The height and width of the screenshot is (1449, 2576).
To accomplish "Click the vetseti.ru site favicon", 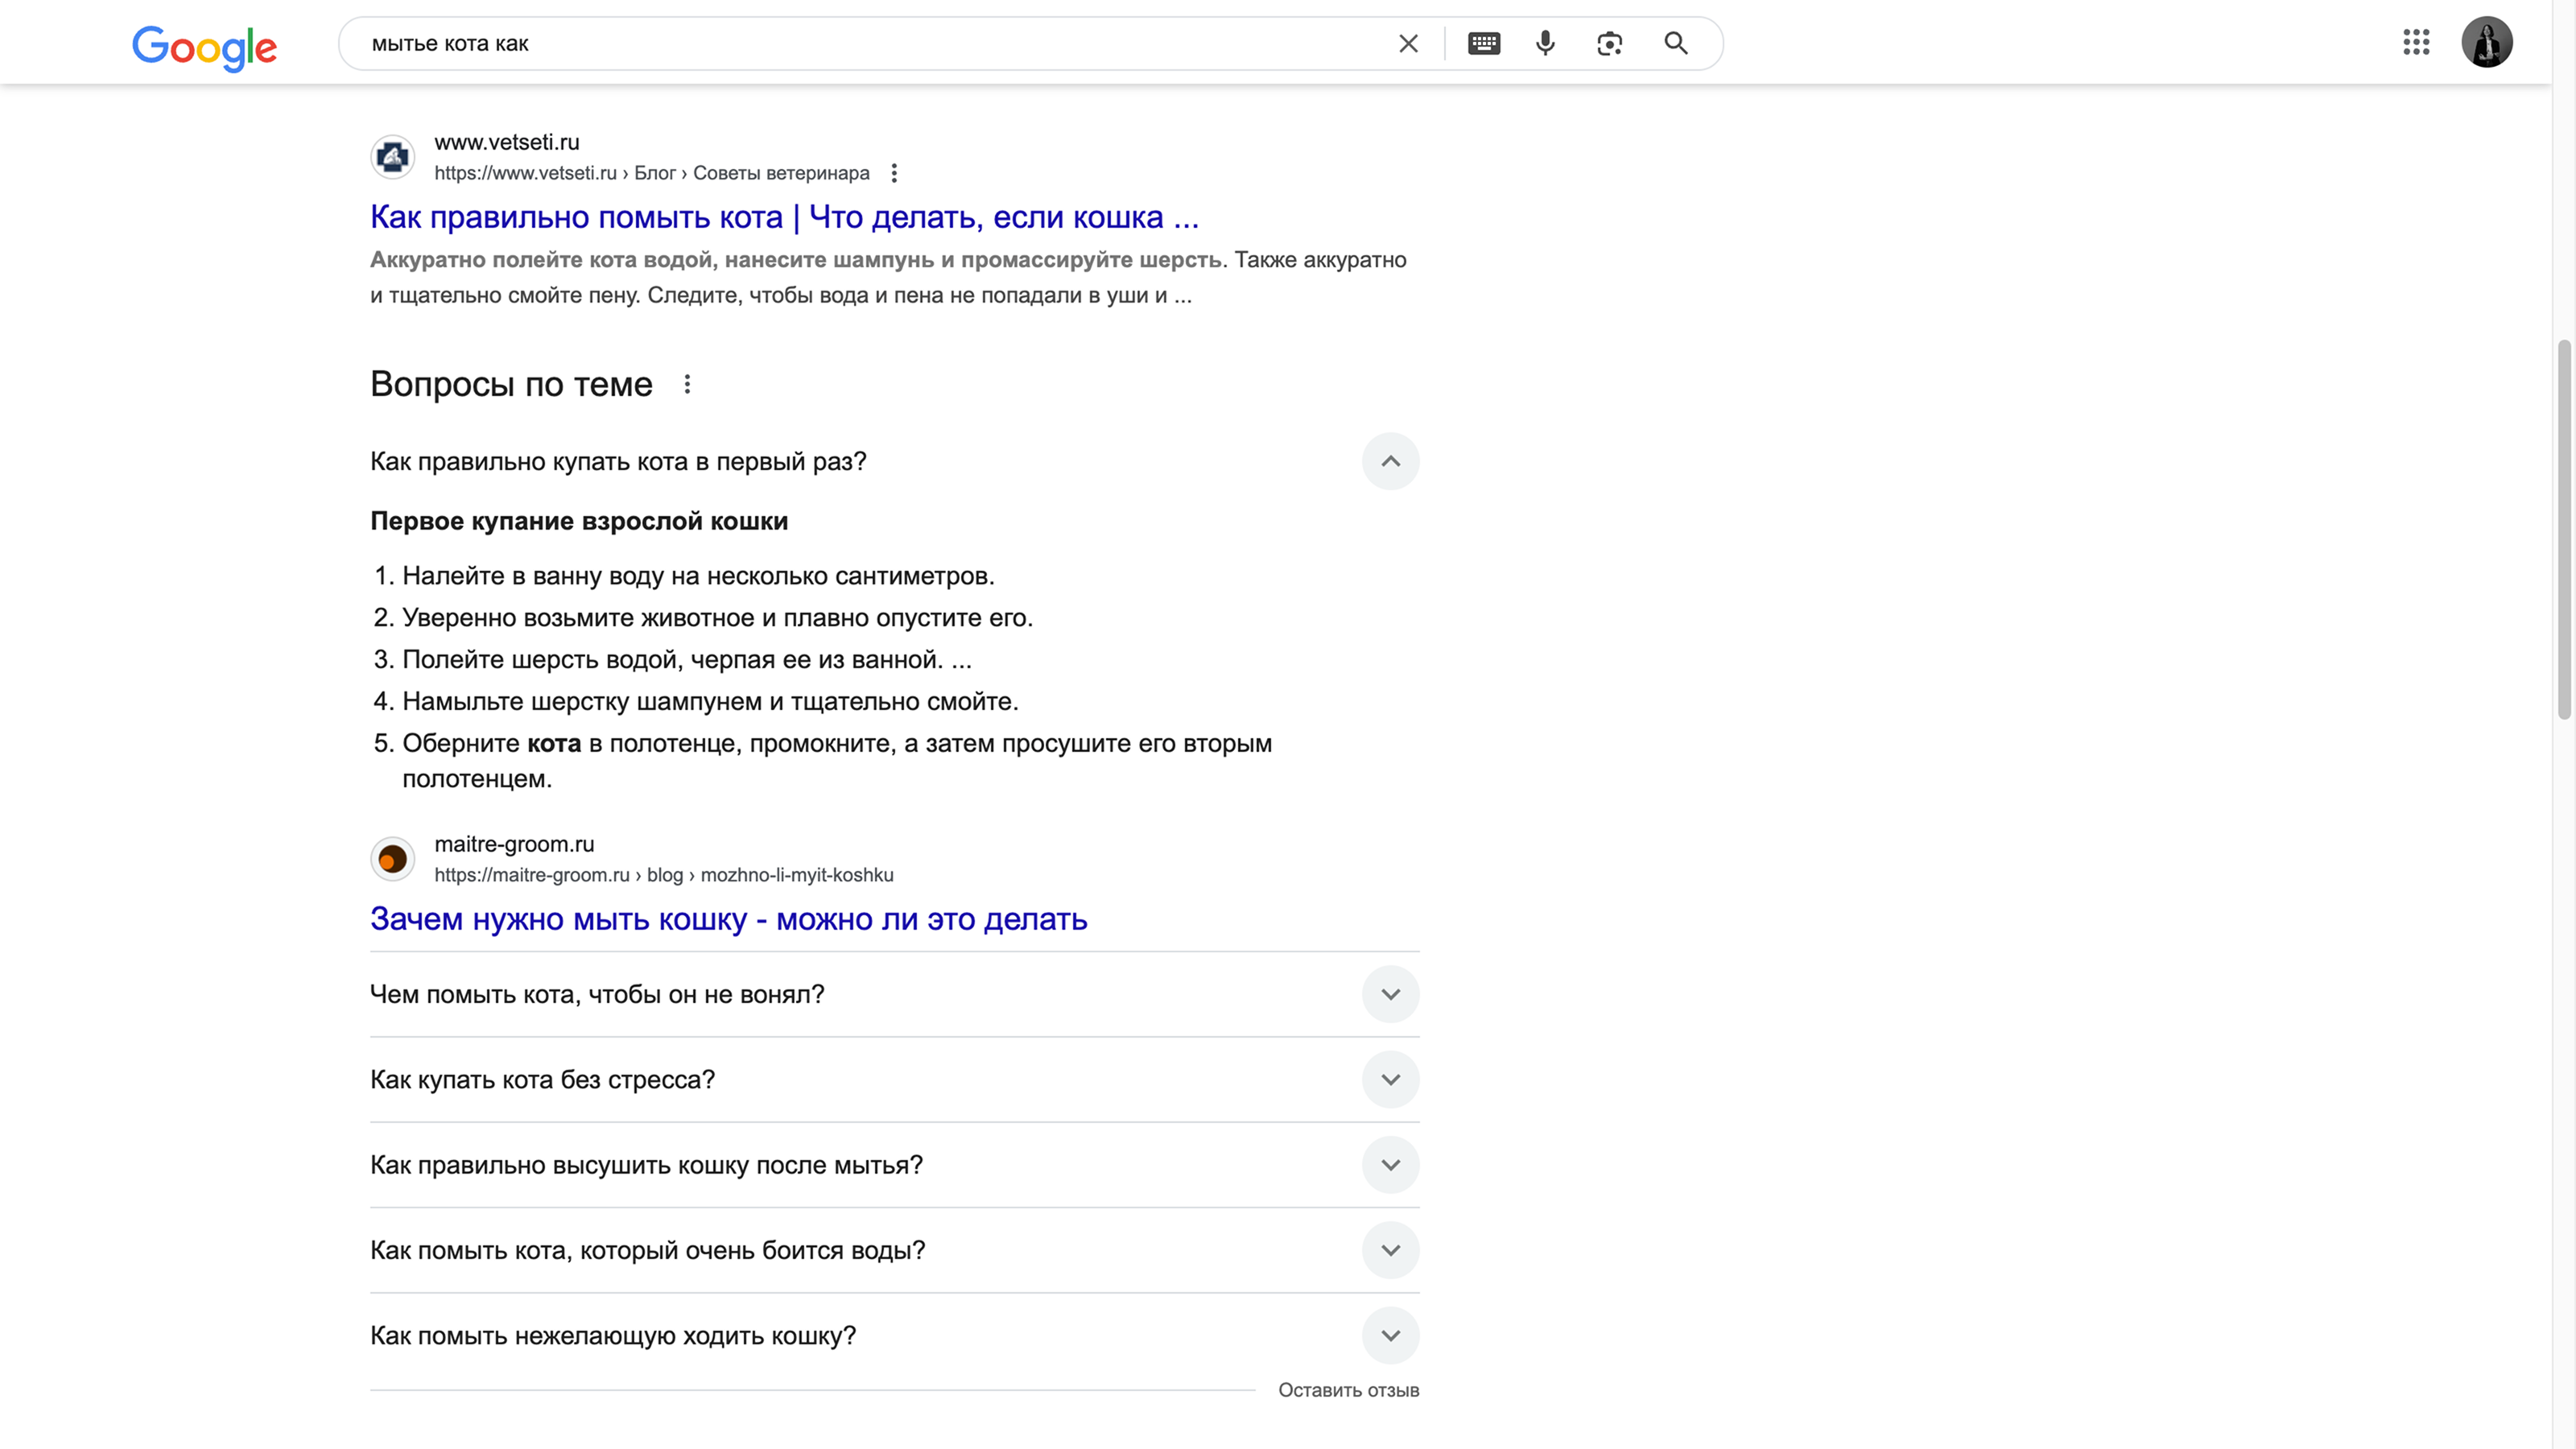I will [393, 157].
